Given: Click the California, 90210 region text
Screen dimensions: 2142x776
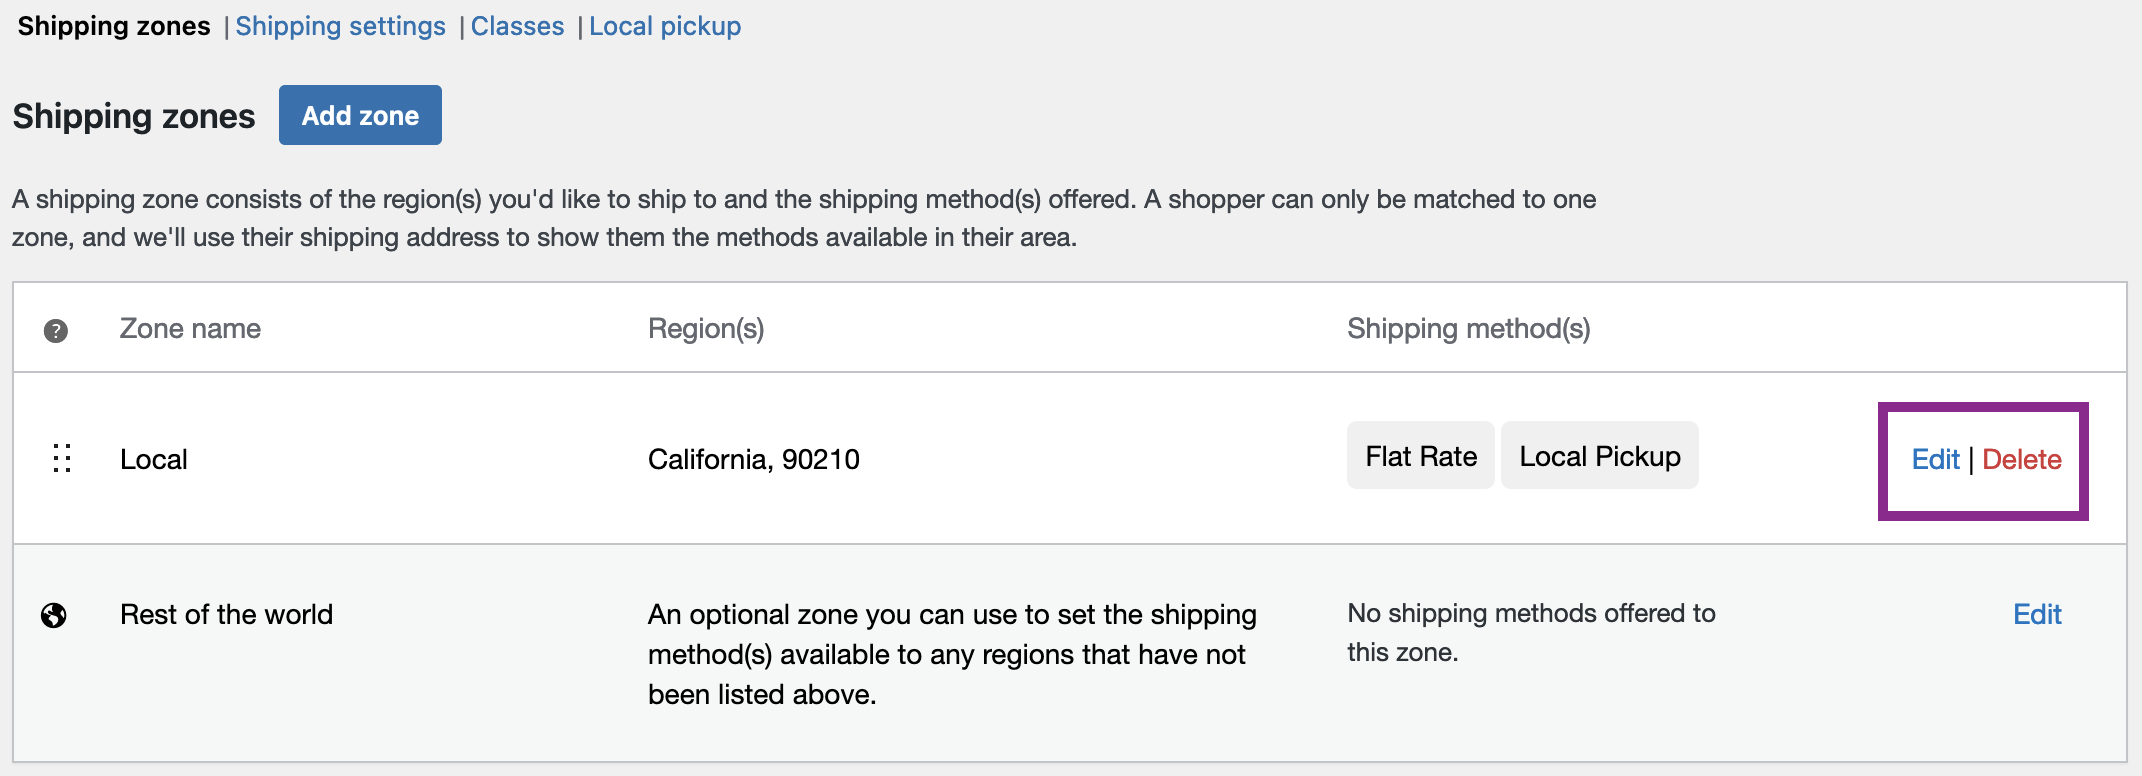Looking at the screenshot, I should point(753,459).
